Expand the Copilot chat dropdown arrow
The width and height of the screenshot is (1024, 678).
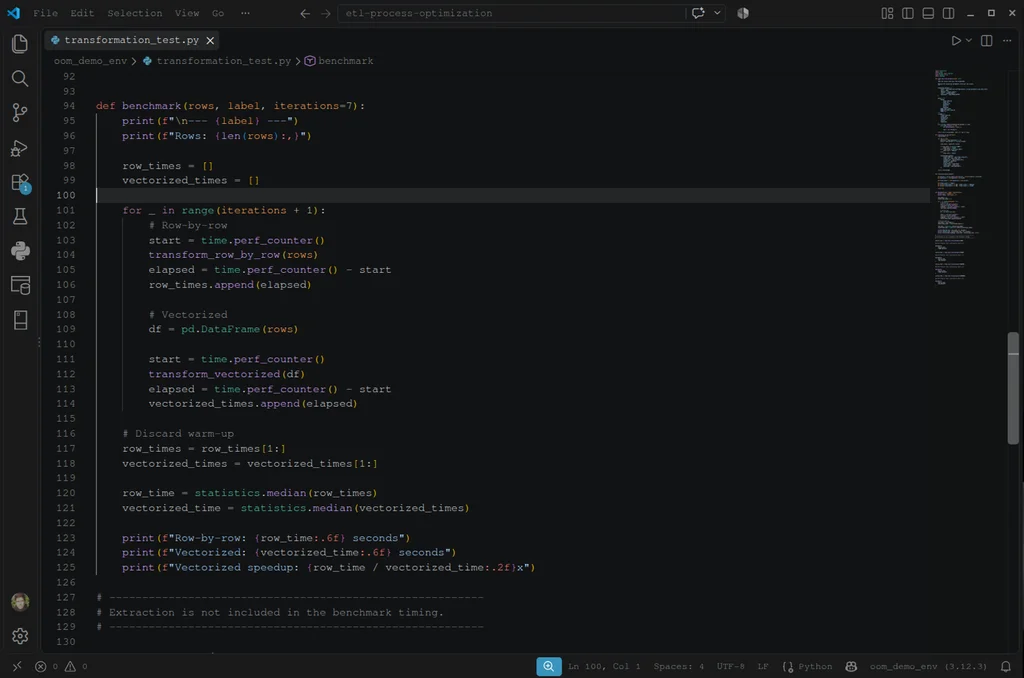(717, 13)
